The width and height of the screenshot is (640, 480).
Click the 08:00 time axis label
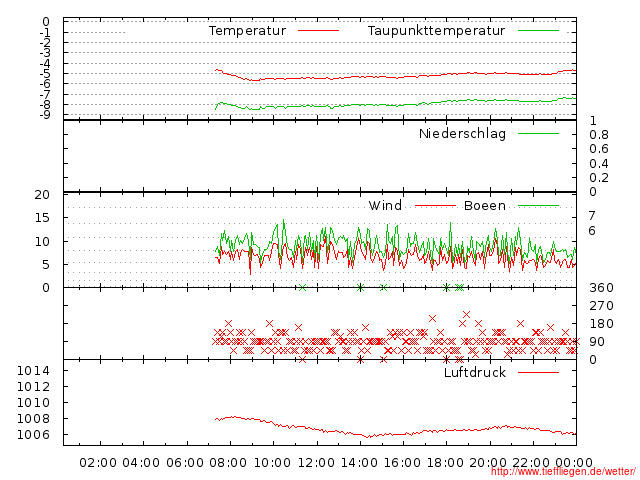(x=228, y=463)
